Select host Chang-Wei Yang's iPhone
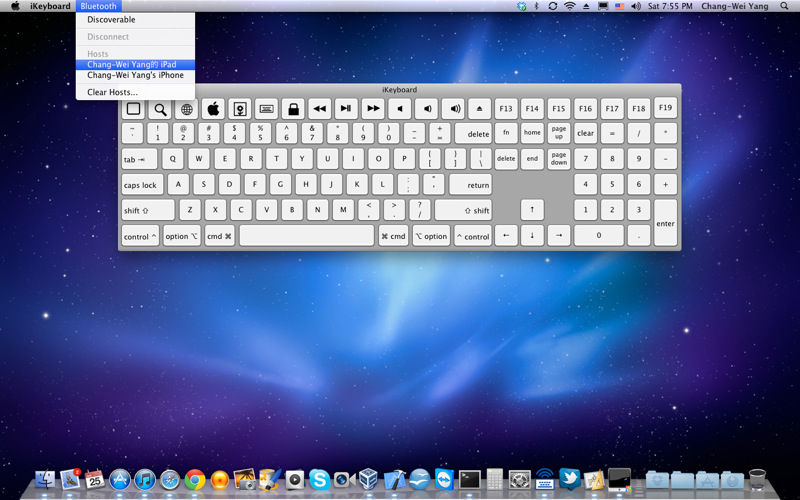Image resolution: width=800 pixels, height=500 pixels. point(135,75)
